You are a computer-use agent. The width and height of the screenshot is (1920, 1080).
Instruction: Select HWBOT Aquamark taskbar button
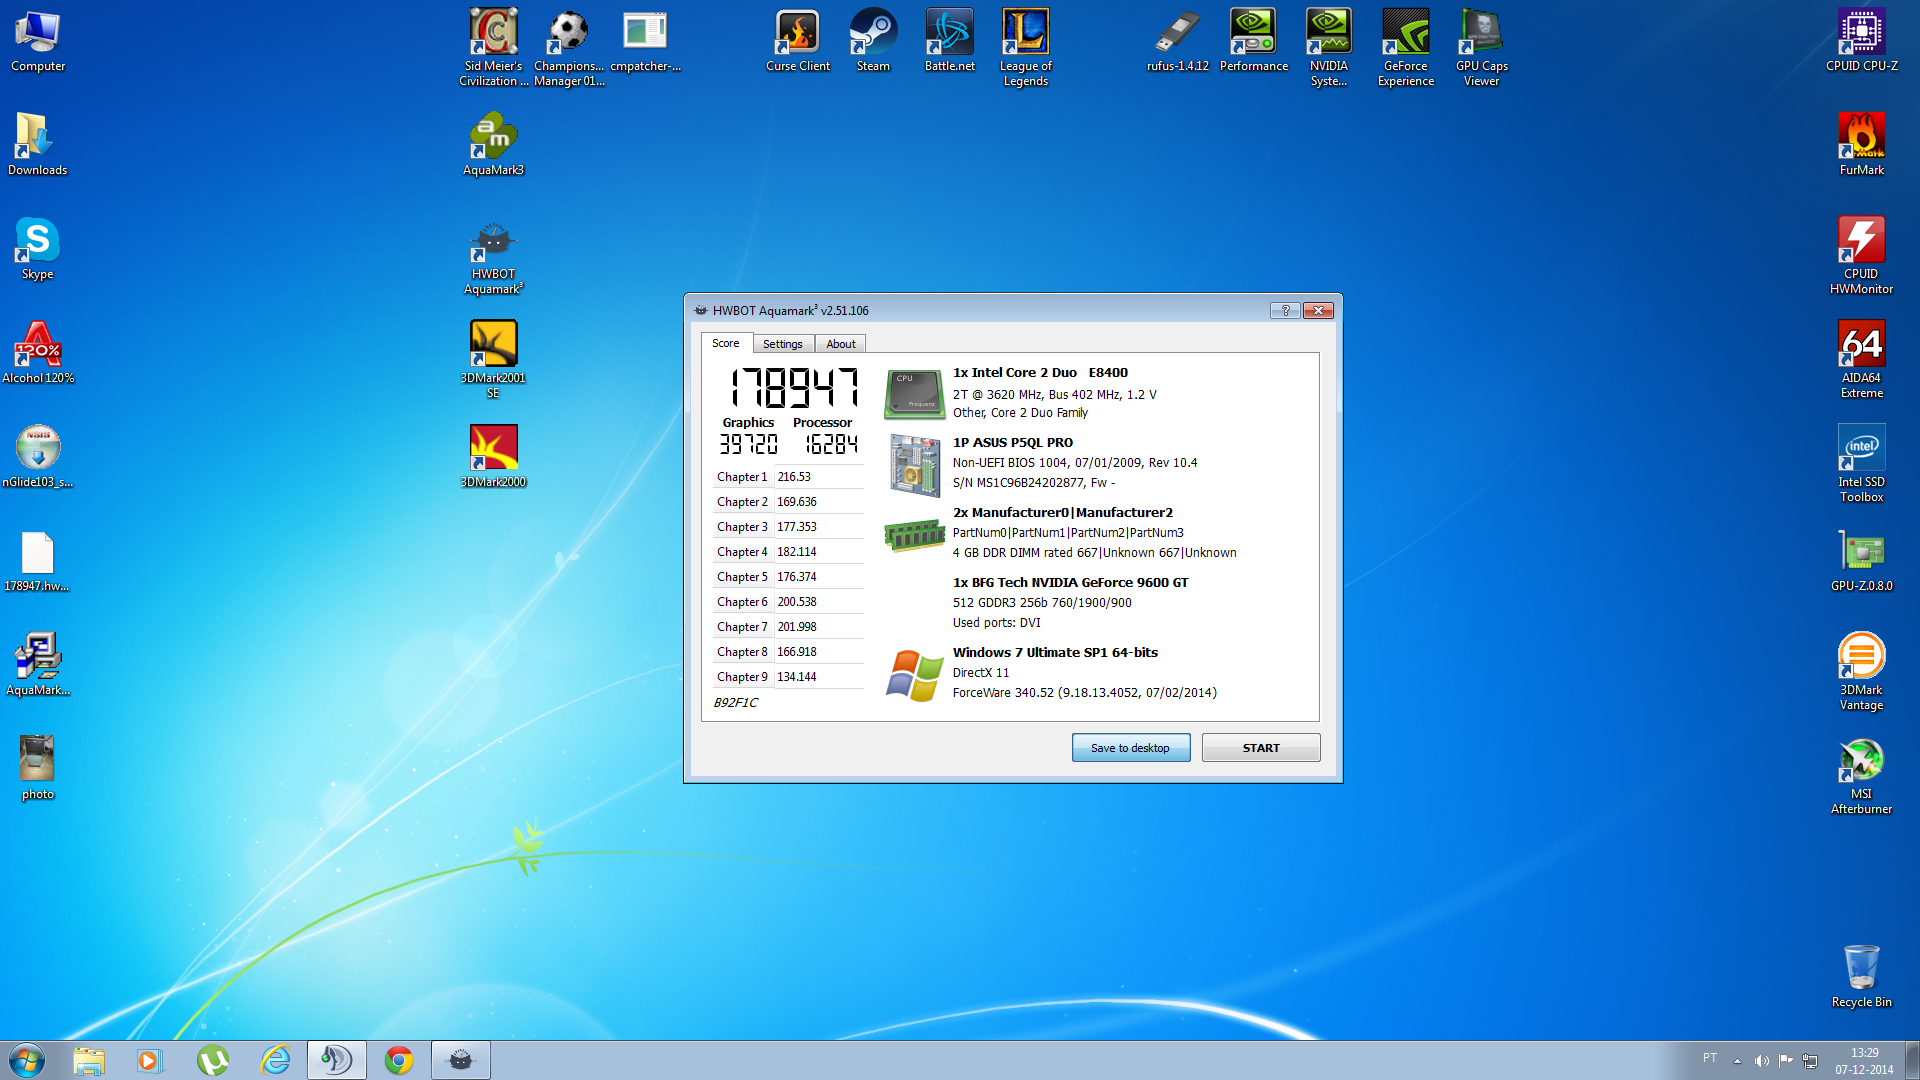tap(460, 1060)
